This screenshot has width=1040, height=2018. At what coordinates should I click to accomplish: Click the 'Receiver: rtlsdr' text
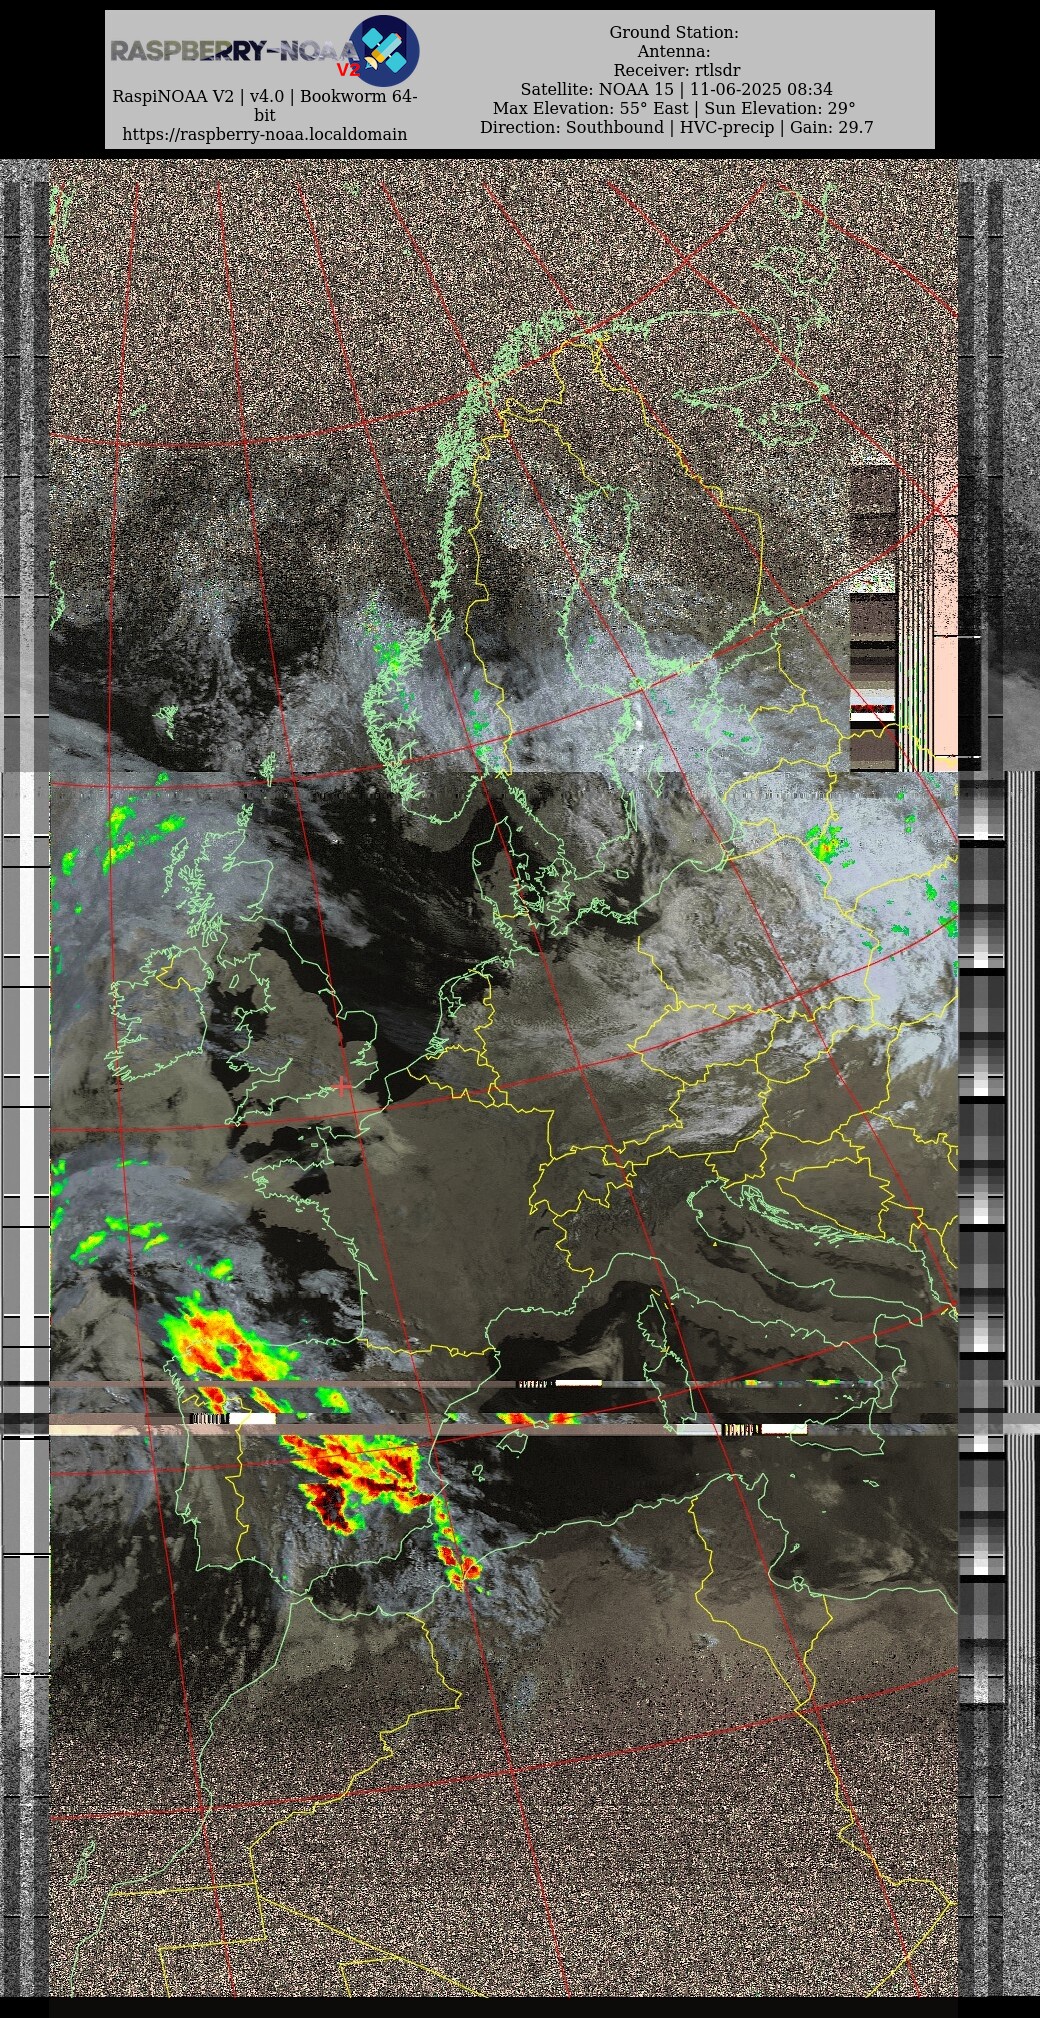pos(677,70)
